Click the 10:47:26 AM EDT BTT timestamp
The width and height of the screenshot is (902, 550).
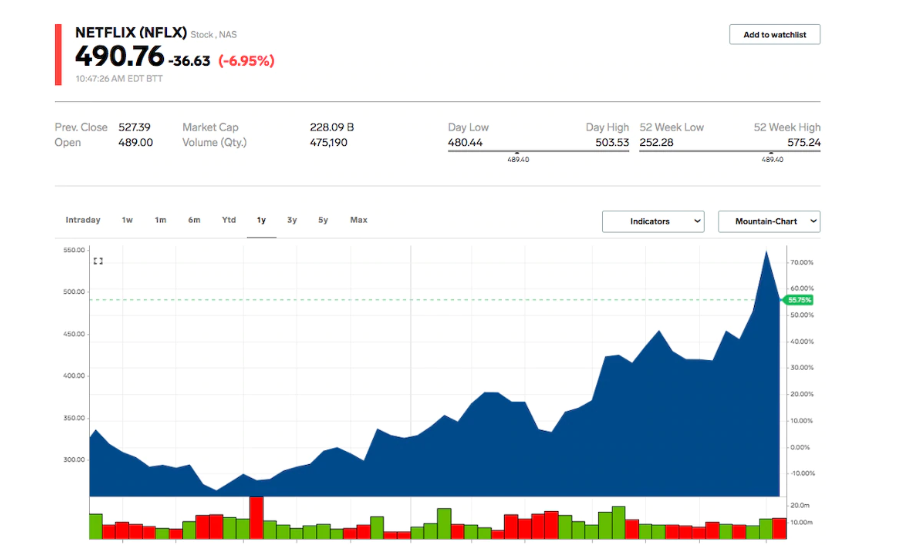(x=119, y=79)
